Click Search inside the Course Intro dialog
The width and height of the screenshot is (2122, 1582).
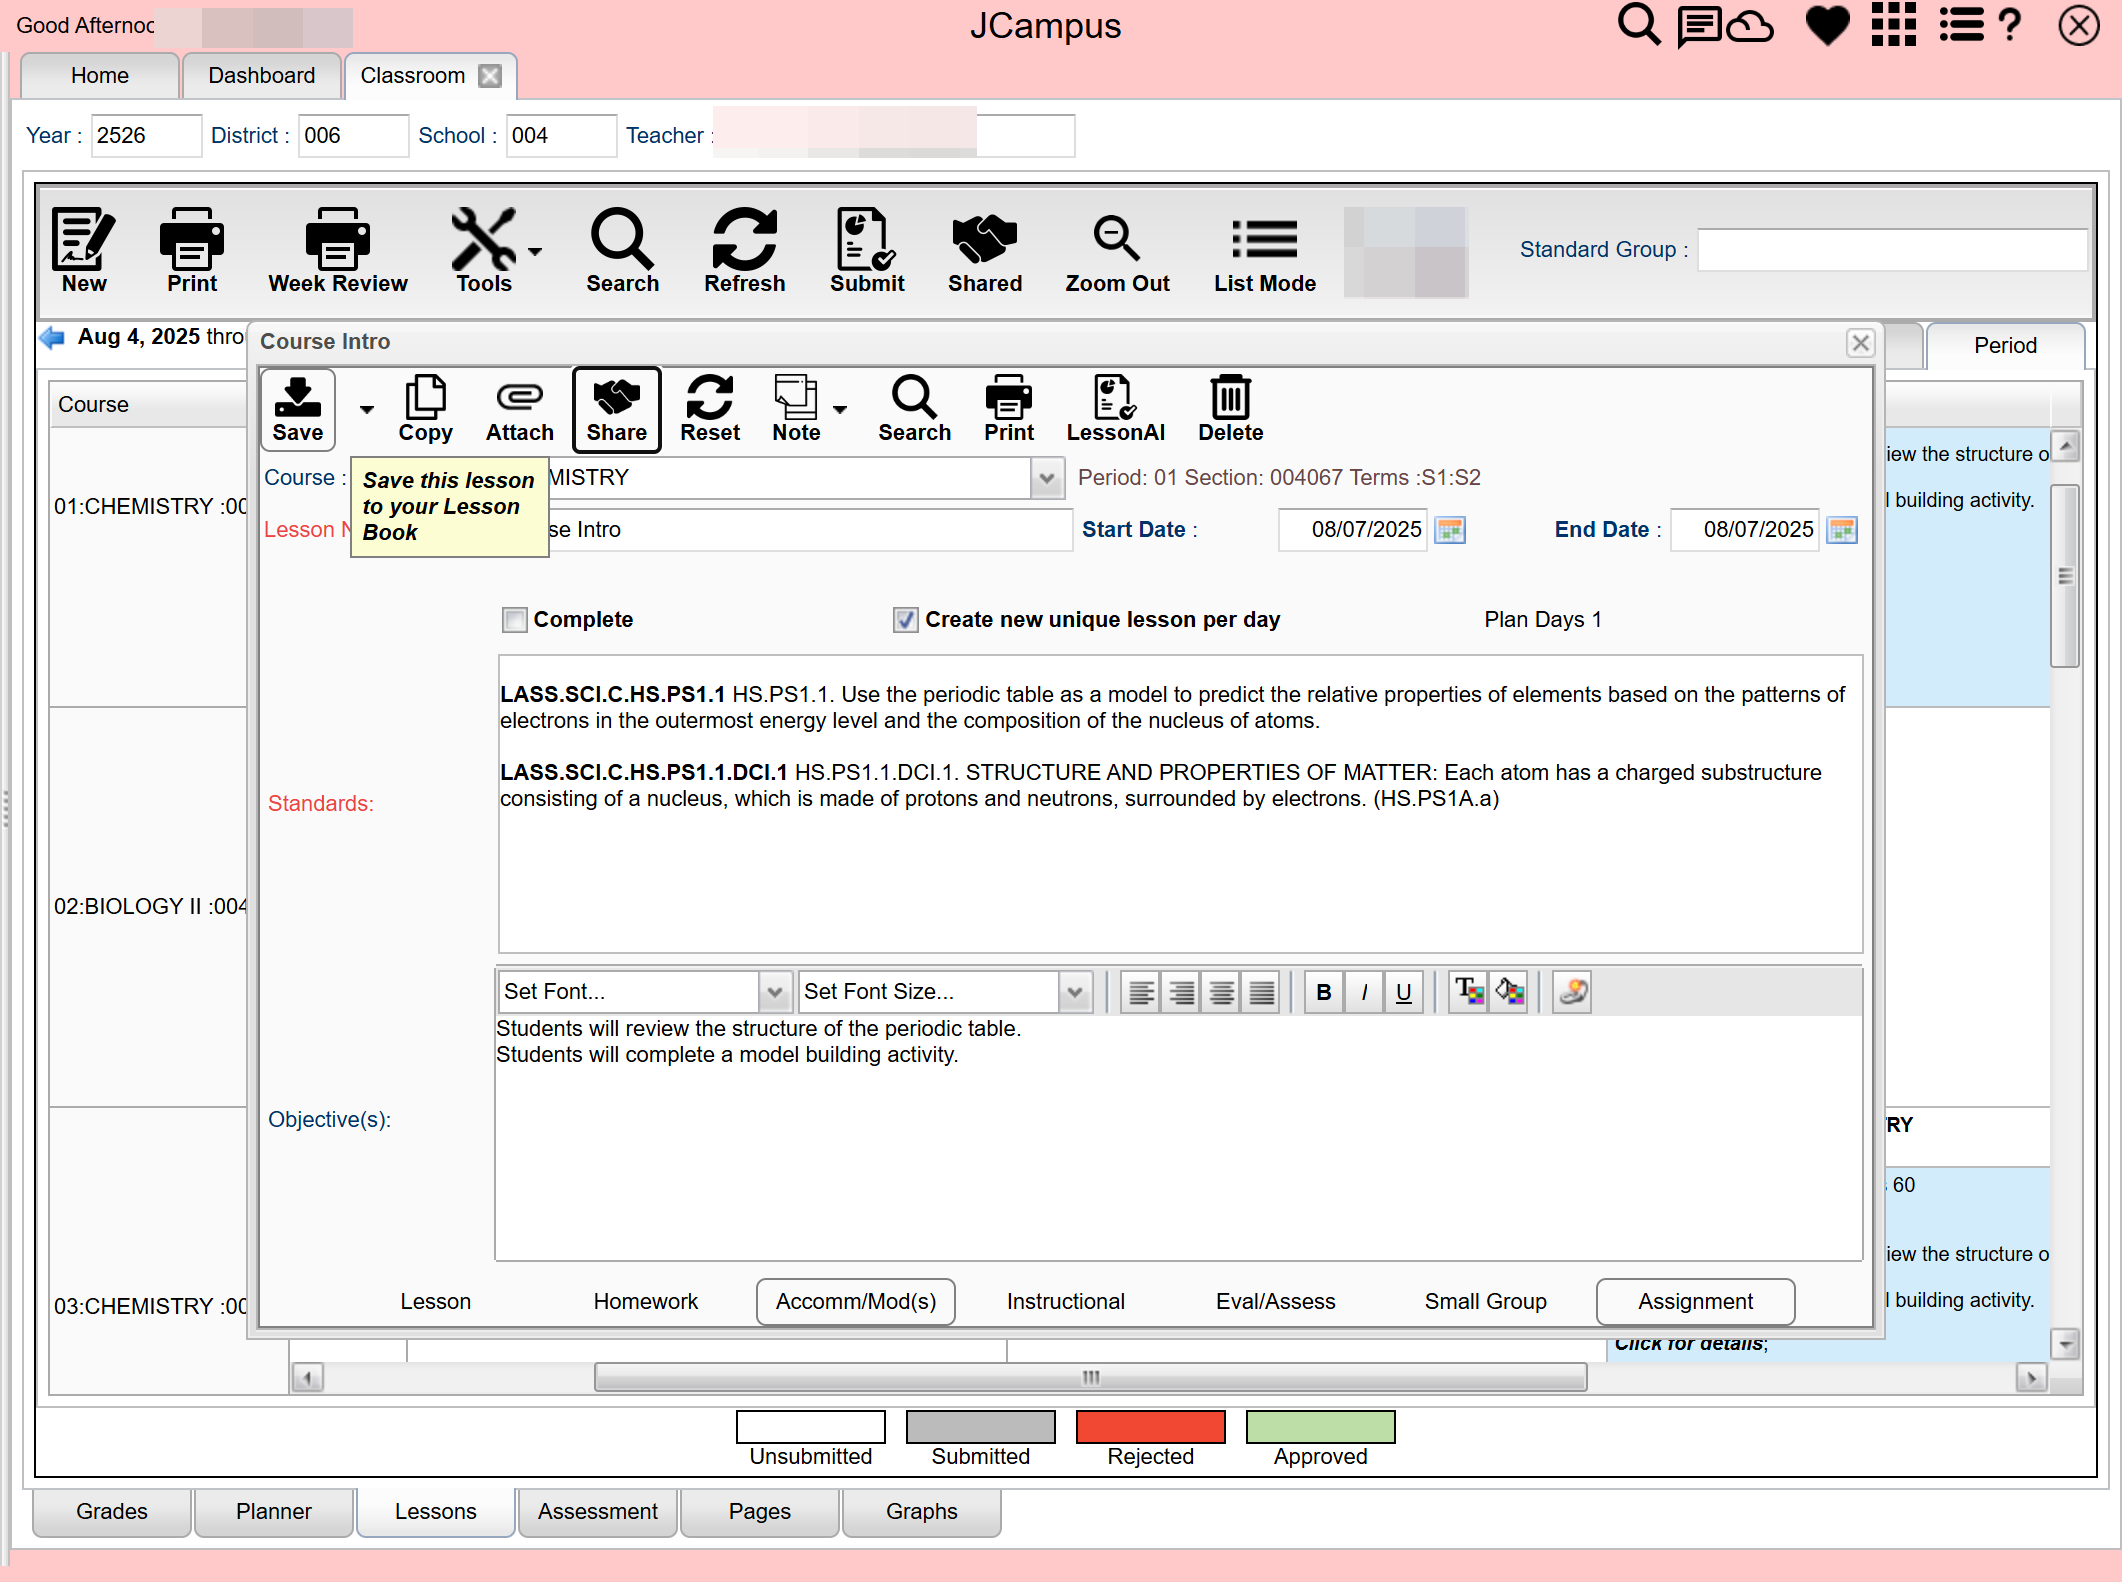point(914,409)
